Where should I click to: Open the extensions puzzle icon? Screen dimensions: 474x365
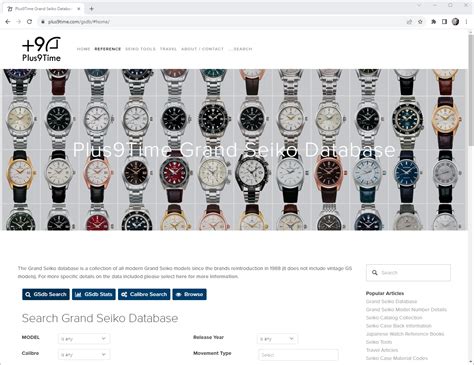[x=434, y=22]
